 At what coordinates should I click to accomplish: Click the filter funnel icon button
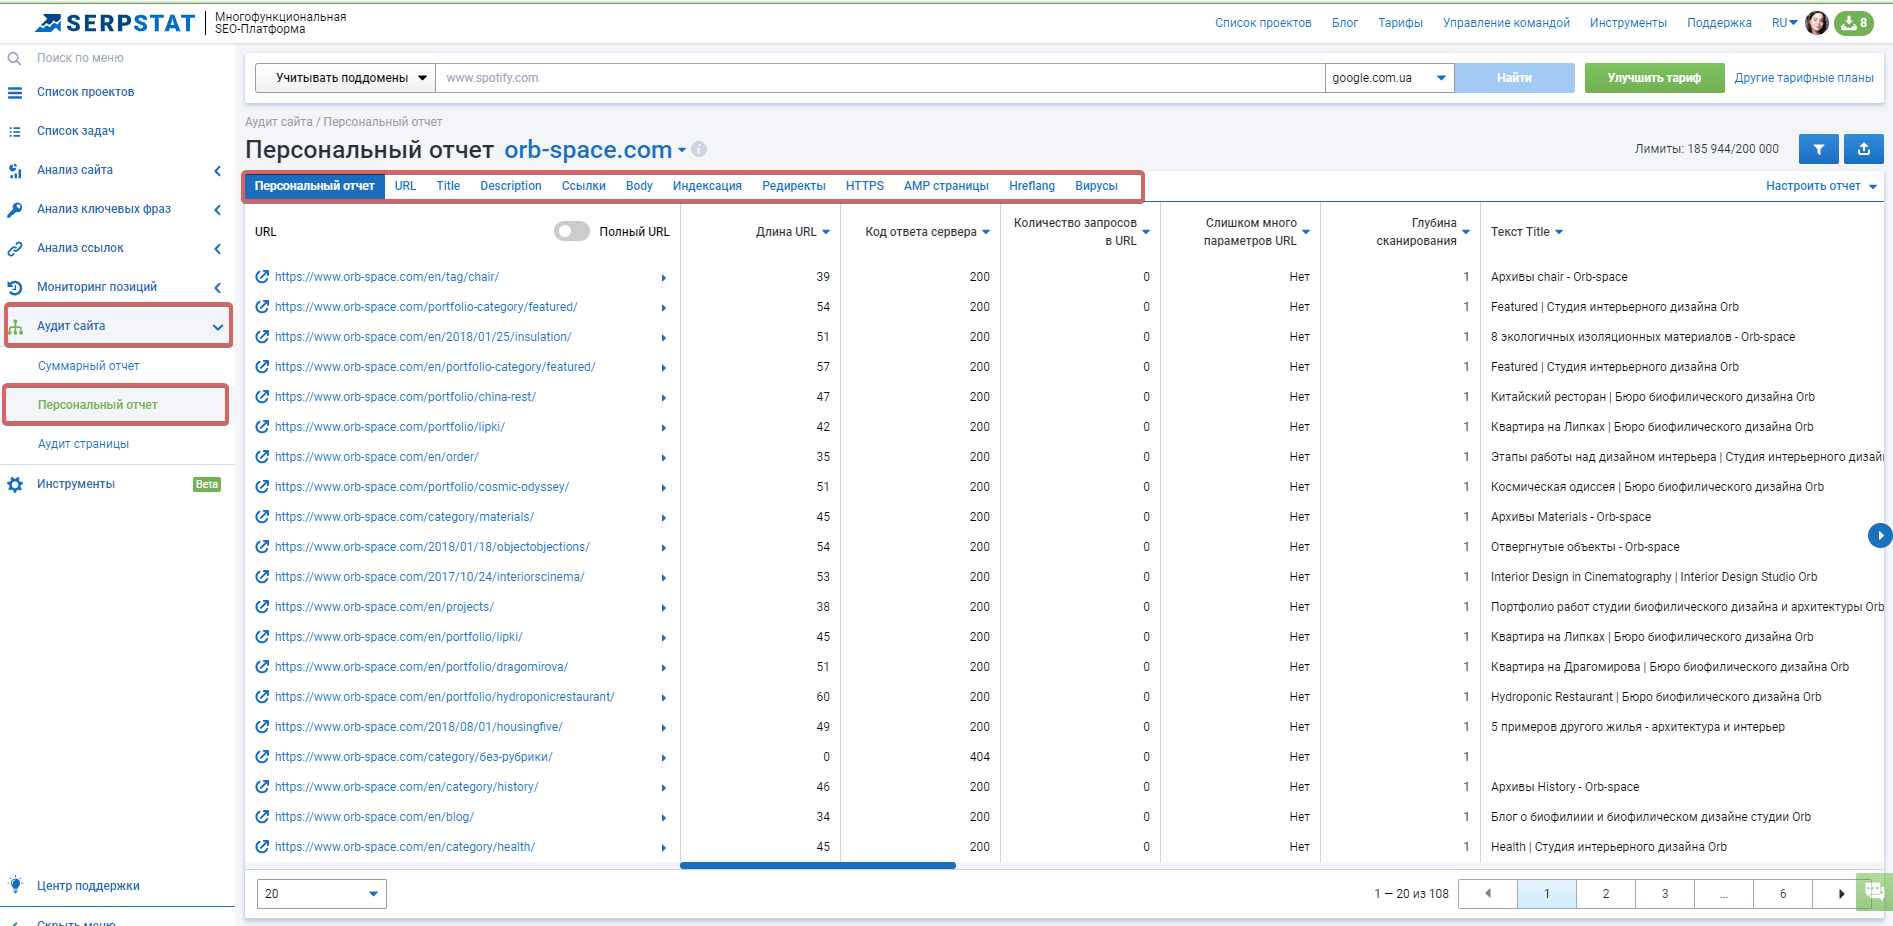point(1818,149)
